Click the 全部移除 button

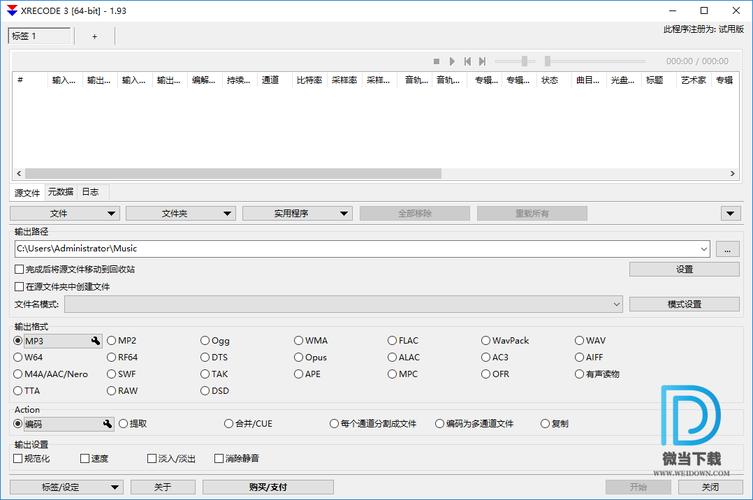tap(414, 213)
